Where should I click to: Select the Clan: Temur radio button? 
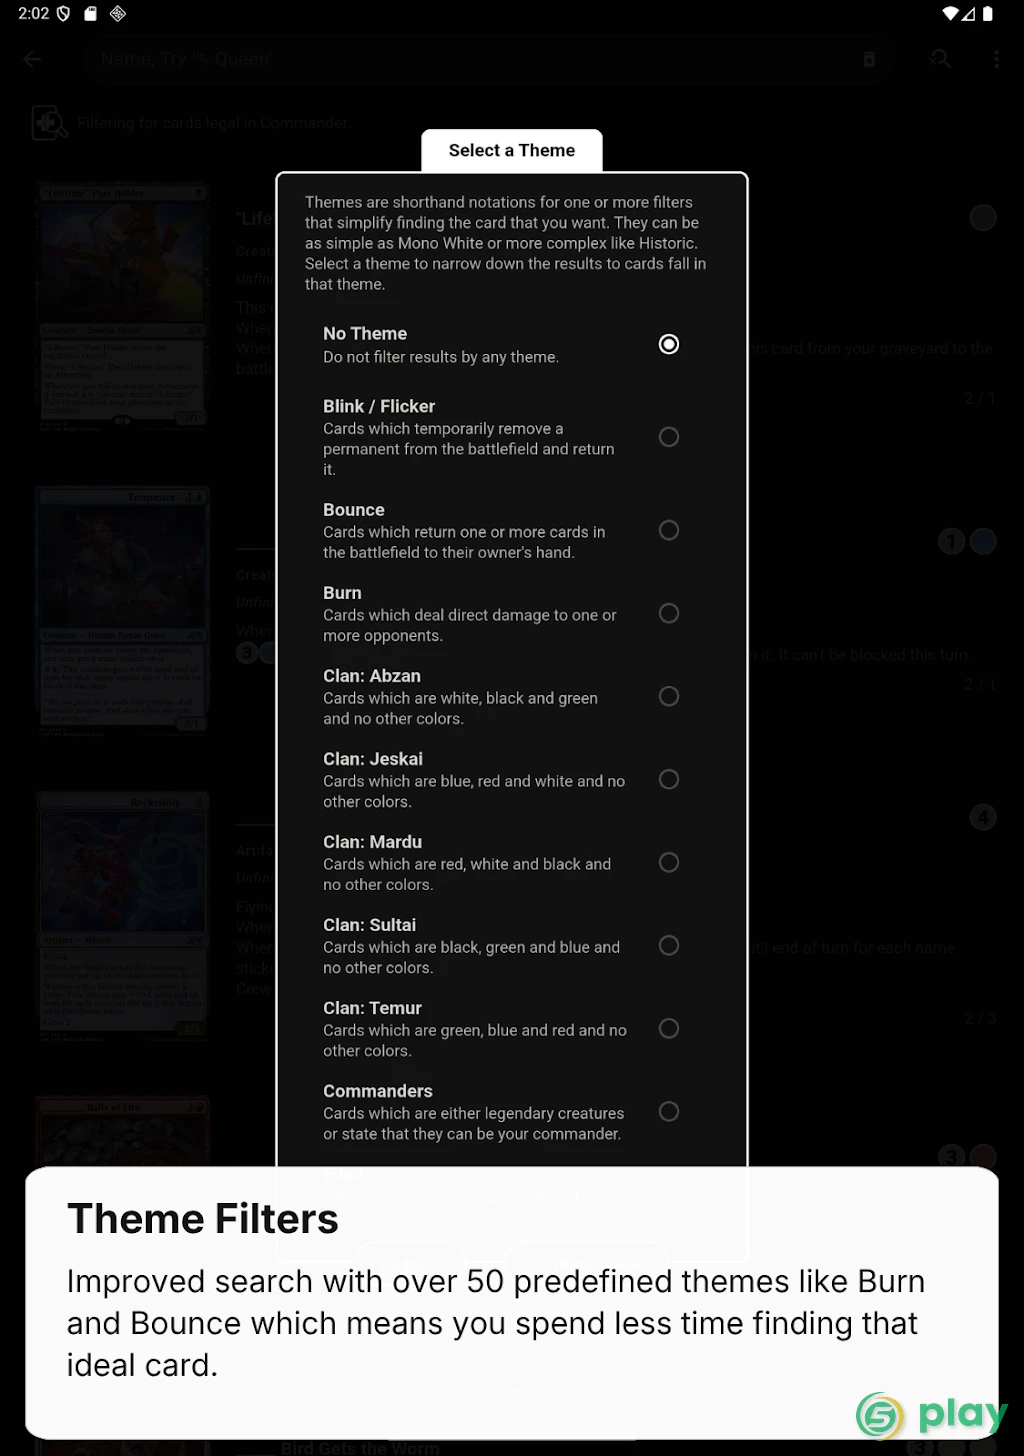(x=669, y=1028)
